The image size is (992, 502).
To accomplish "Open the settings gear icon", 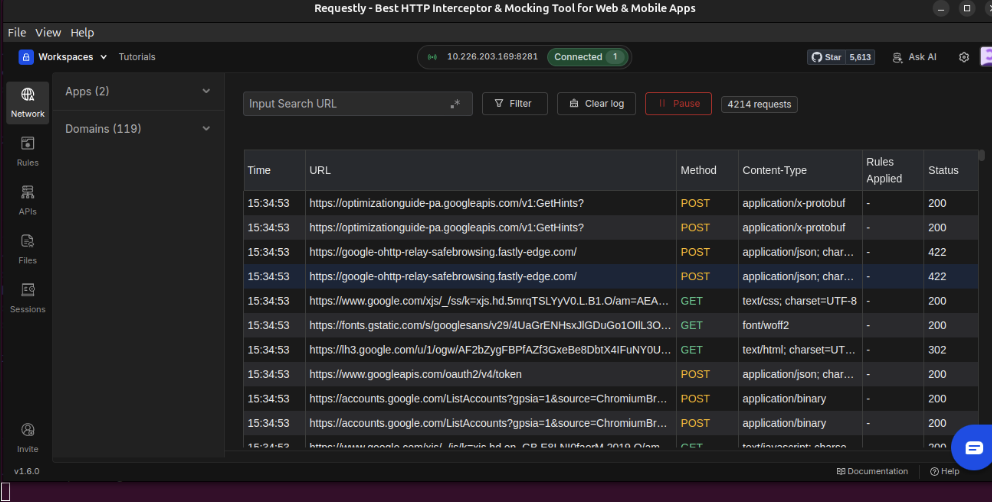I will (964, 57).
